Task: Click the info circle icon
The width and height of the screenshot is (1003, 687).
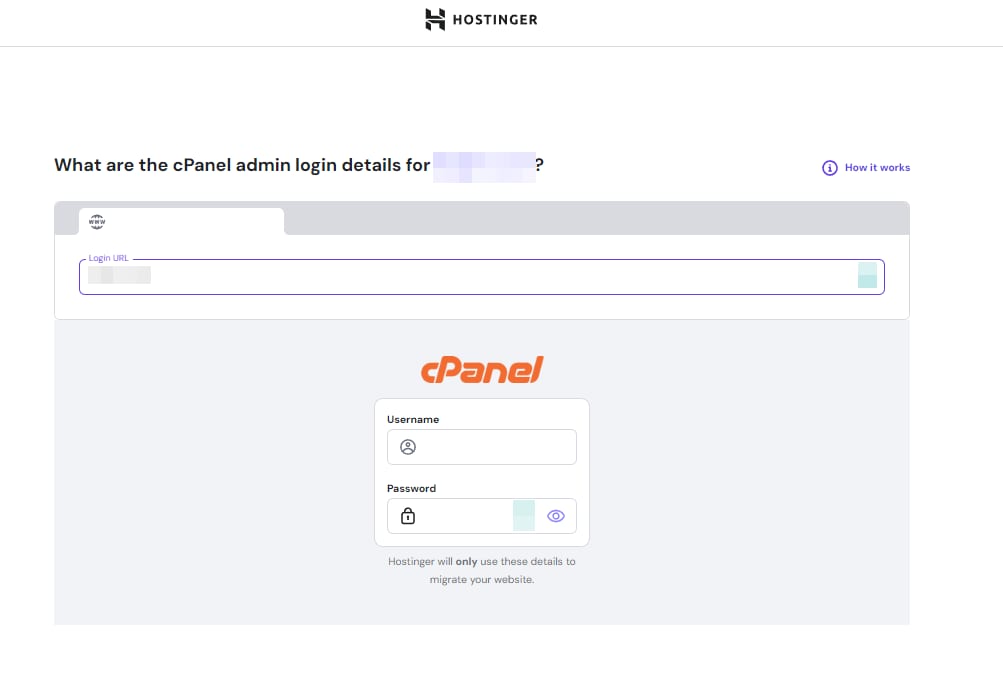Action: (829, 168)
